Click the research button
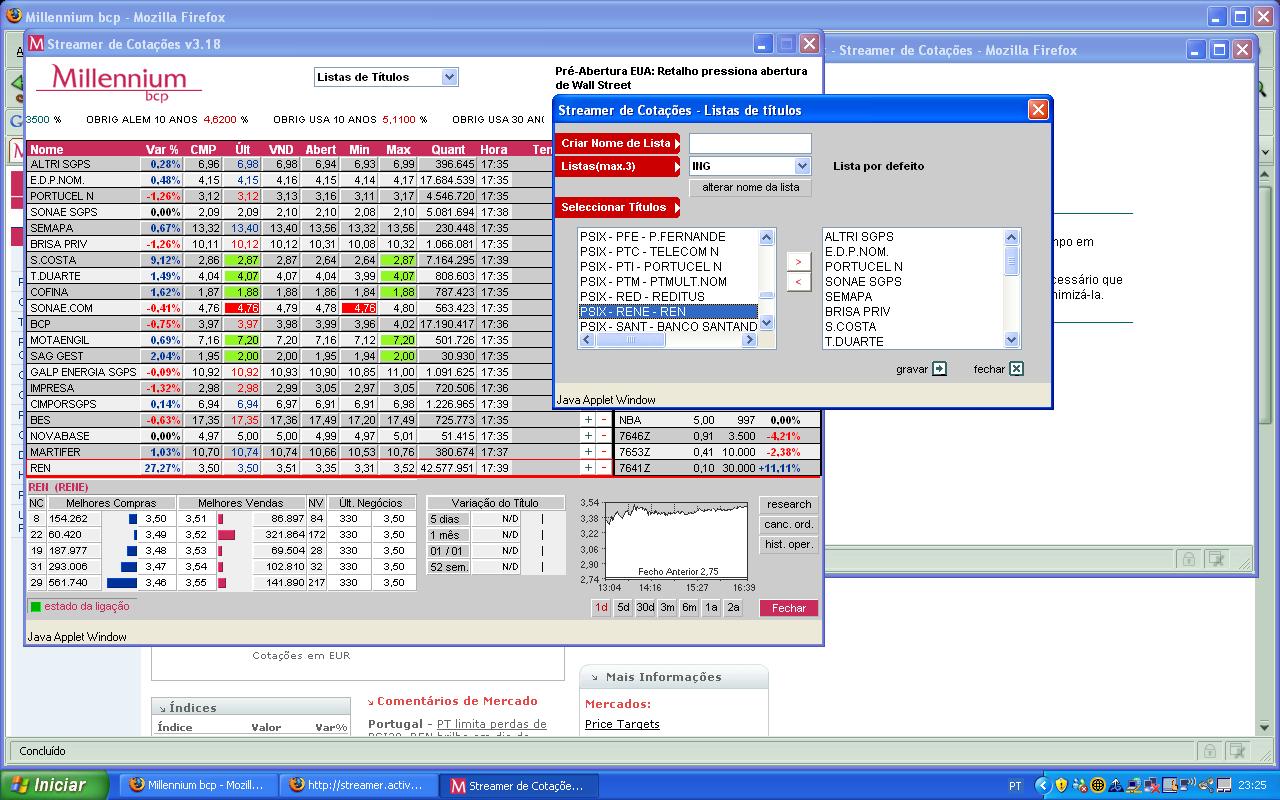Viewport: 1280px width, 800px height. tap(789, 505)
